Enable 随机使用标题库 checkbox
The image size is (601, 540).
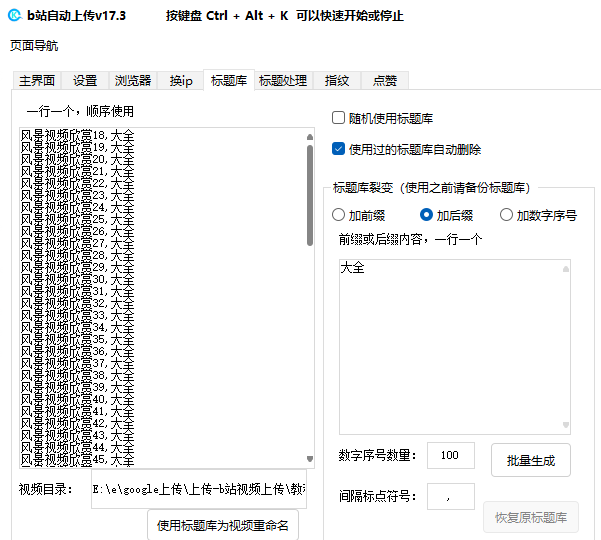339,118
